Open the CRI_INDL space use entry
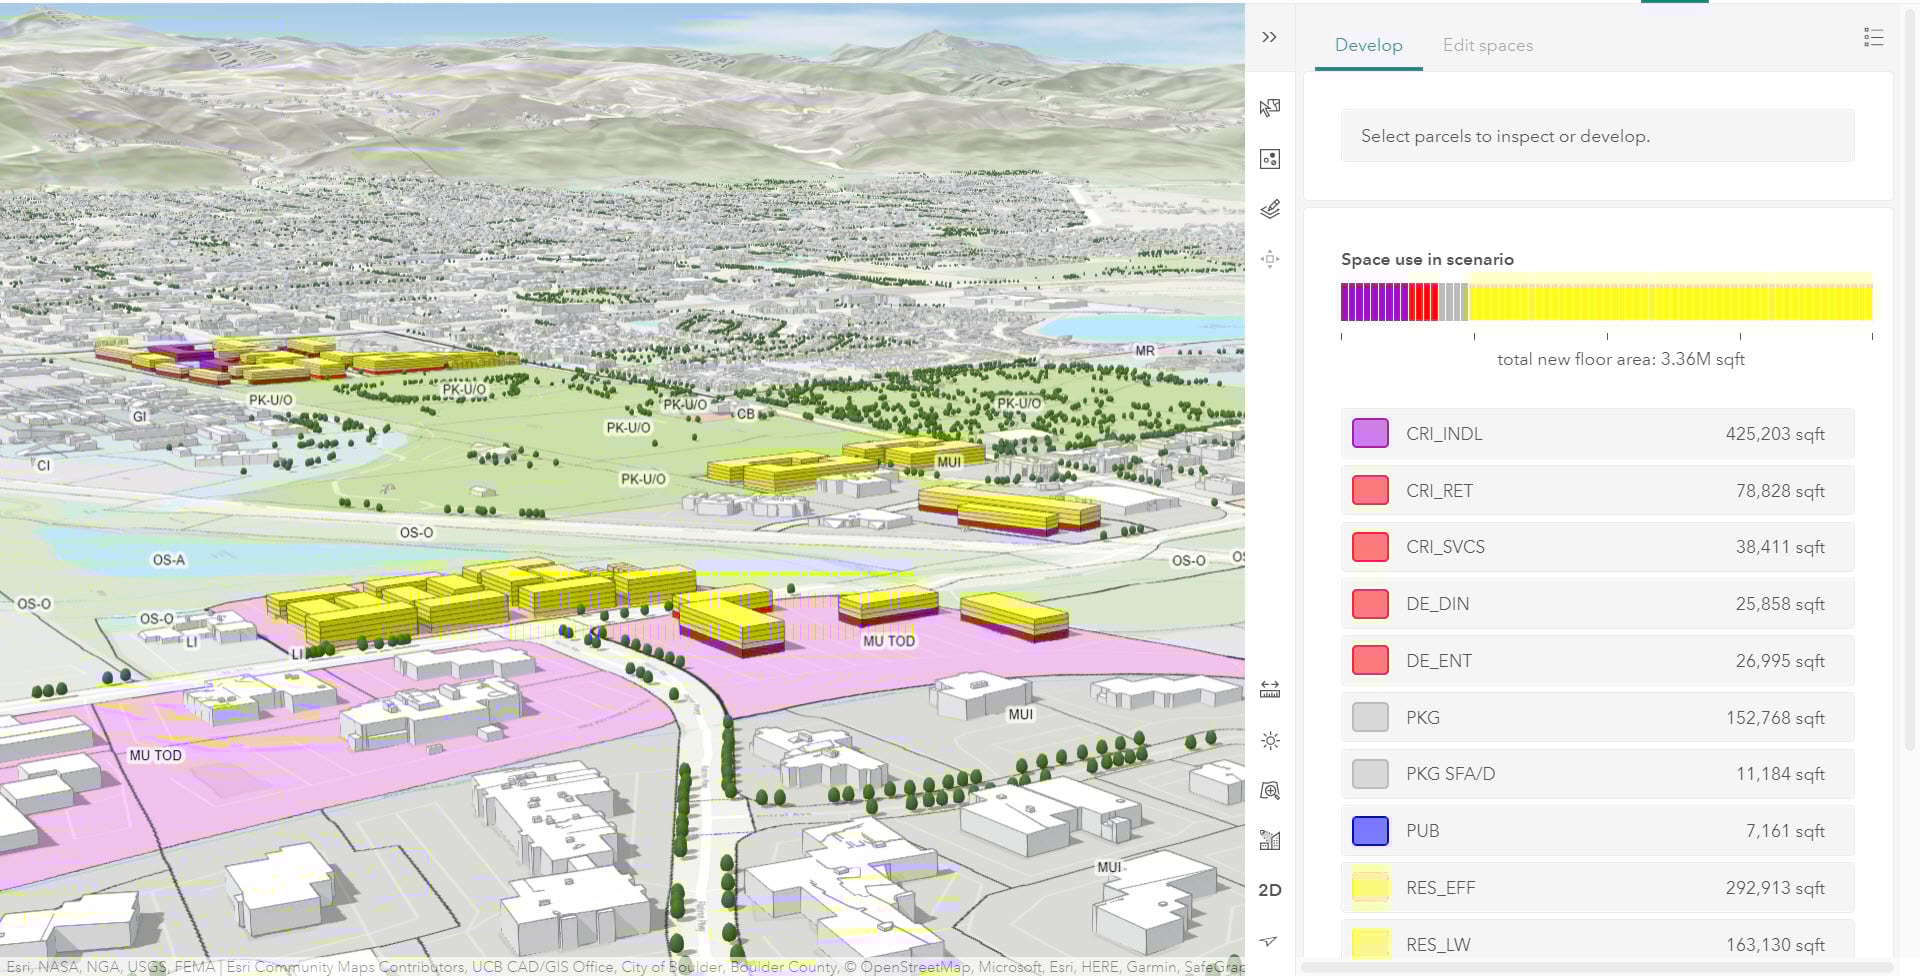This screenshot has height=976, width=1920. pos(1596,433)
